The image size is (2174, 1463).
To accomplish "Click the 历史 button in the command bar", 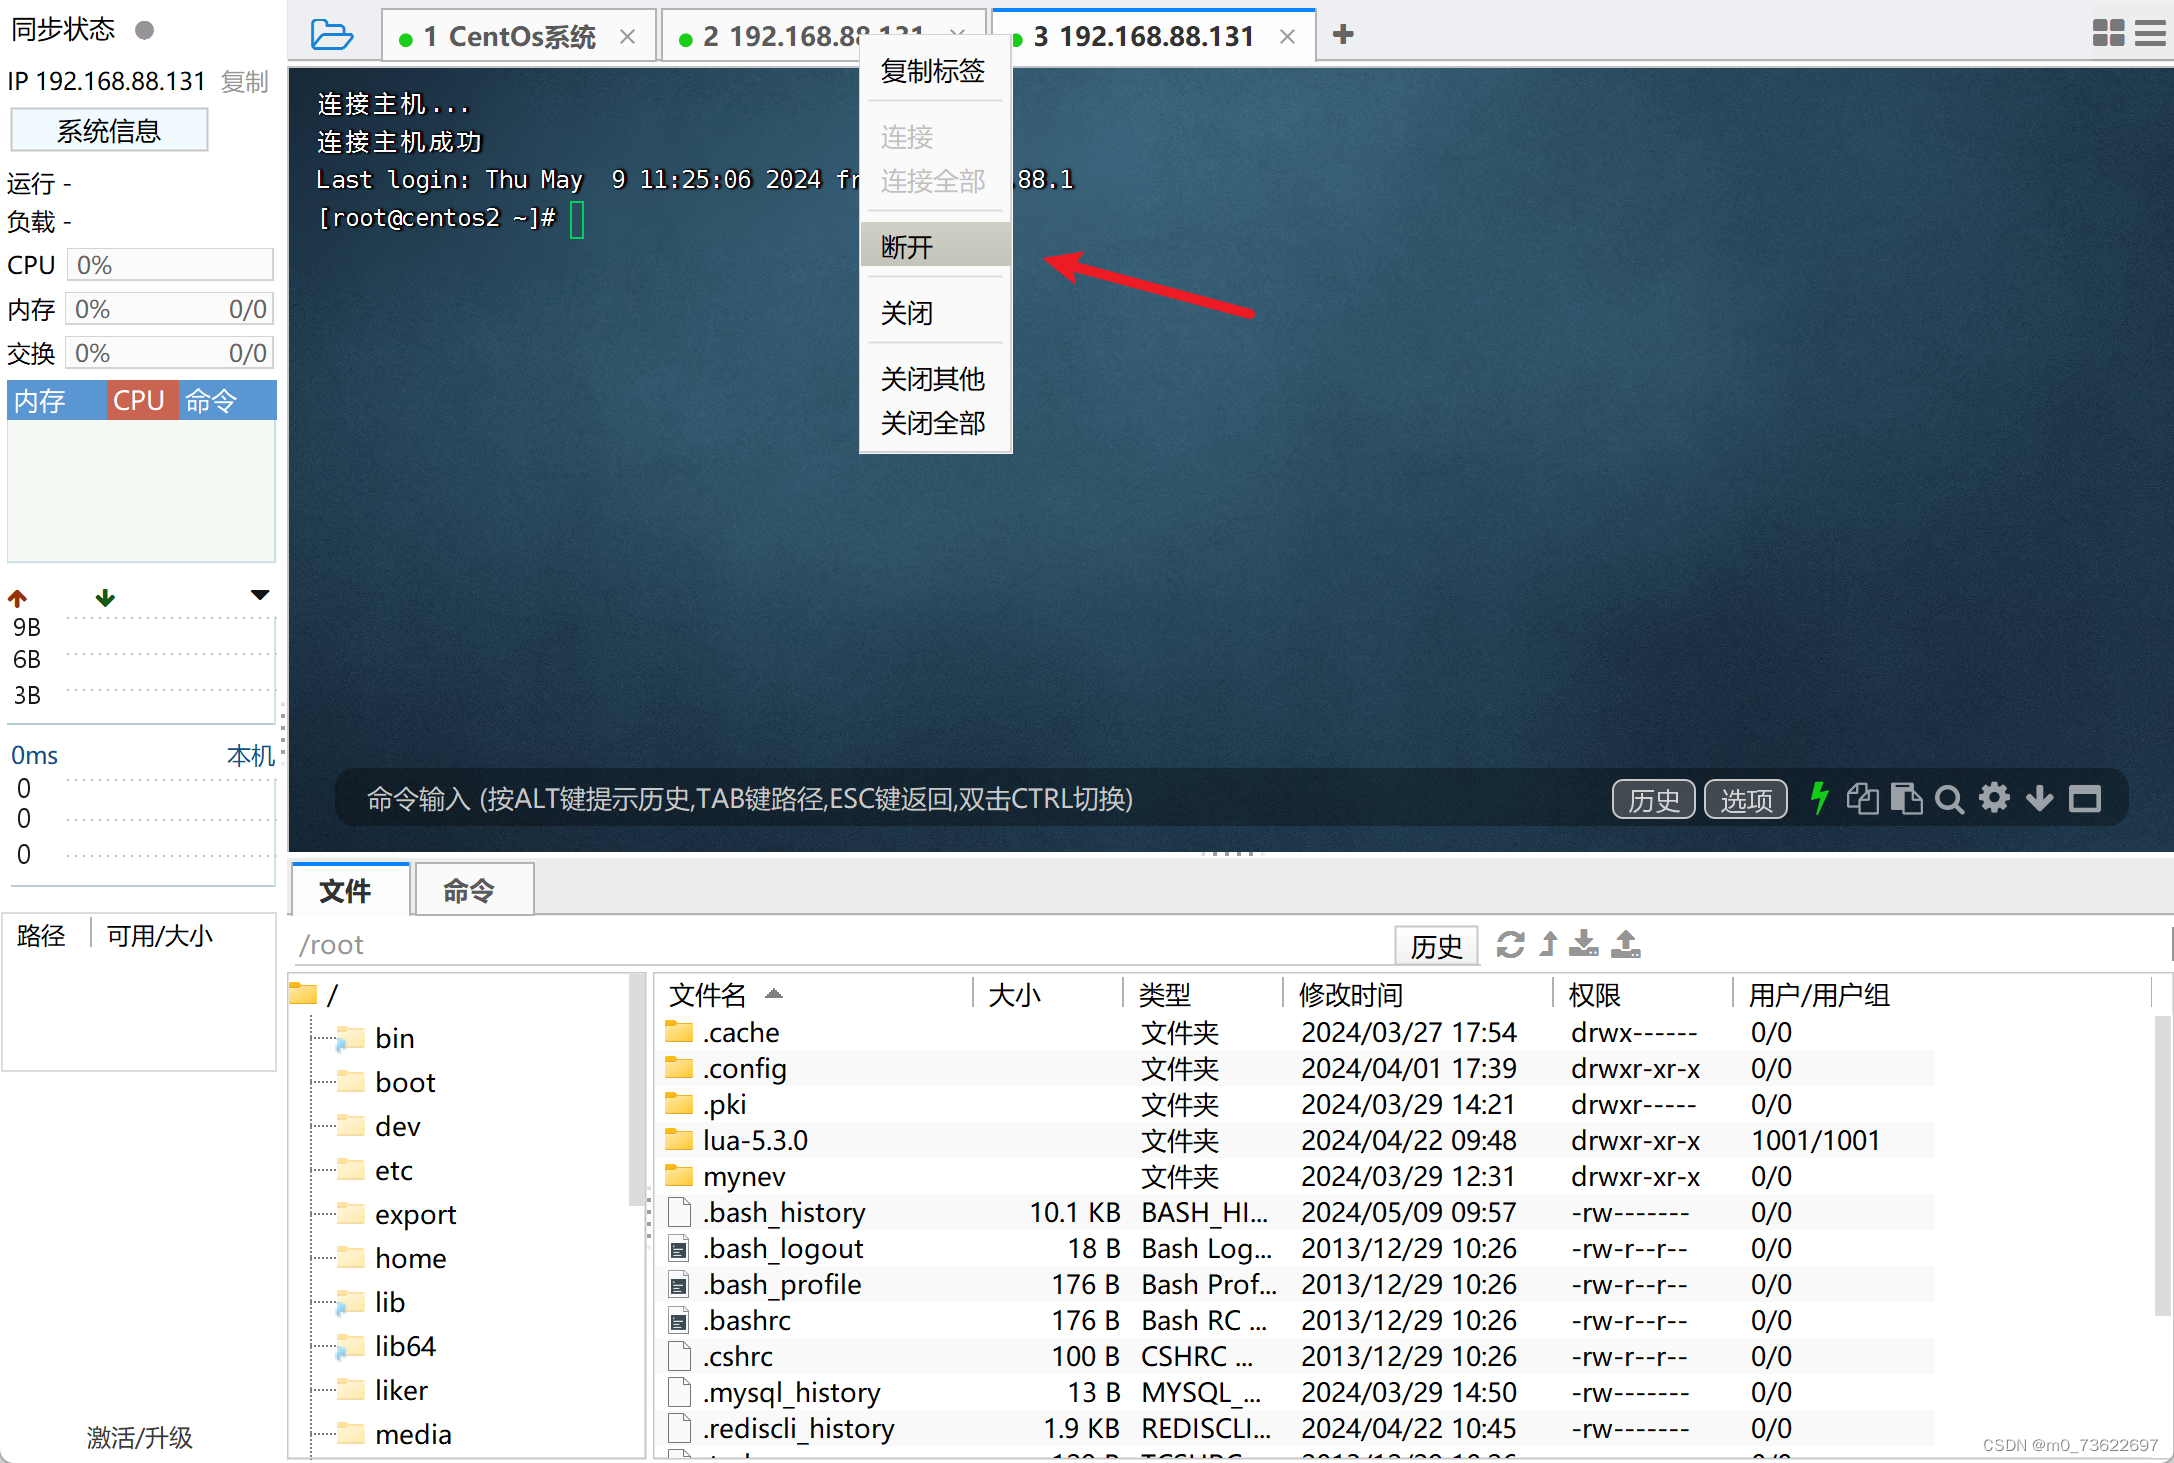I will (1653, 799).
